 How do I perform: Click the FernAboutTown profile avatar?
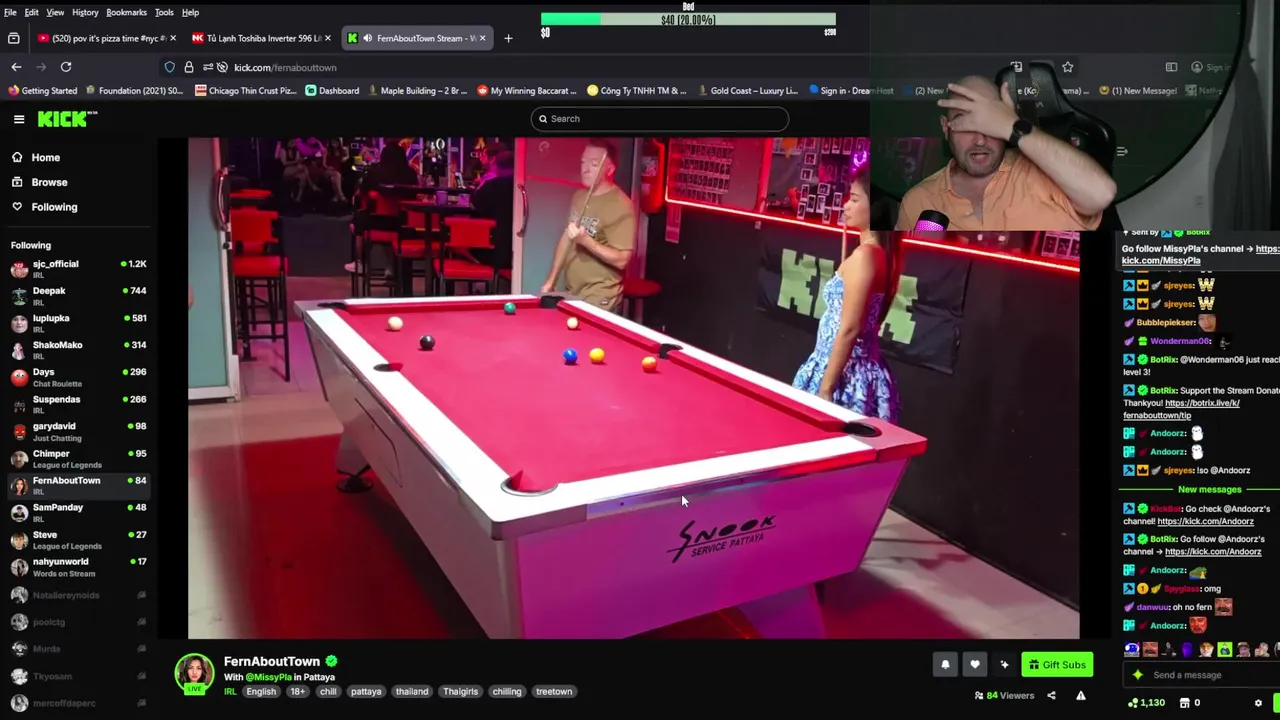pyautogui.click(x=194, y=673)
